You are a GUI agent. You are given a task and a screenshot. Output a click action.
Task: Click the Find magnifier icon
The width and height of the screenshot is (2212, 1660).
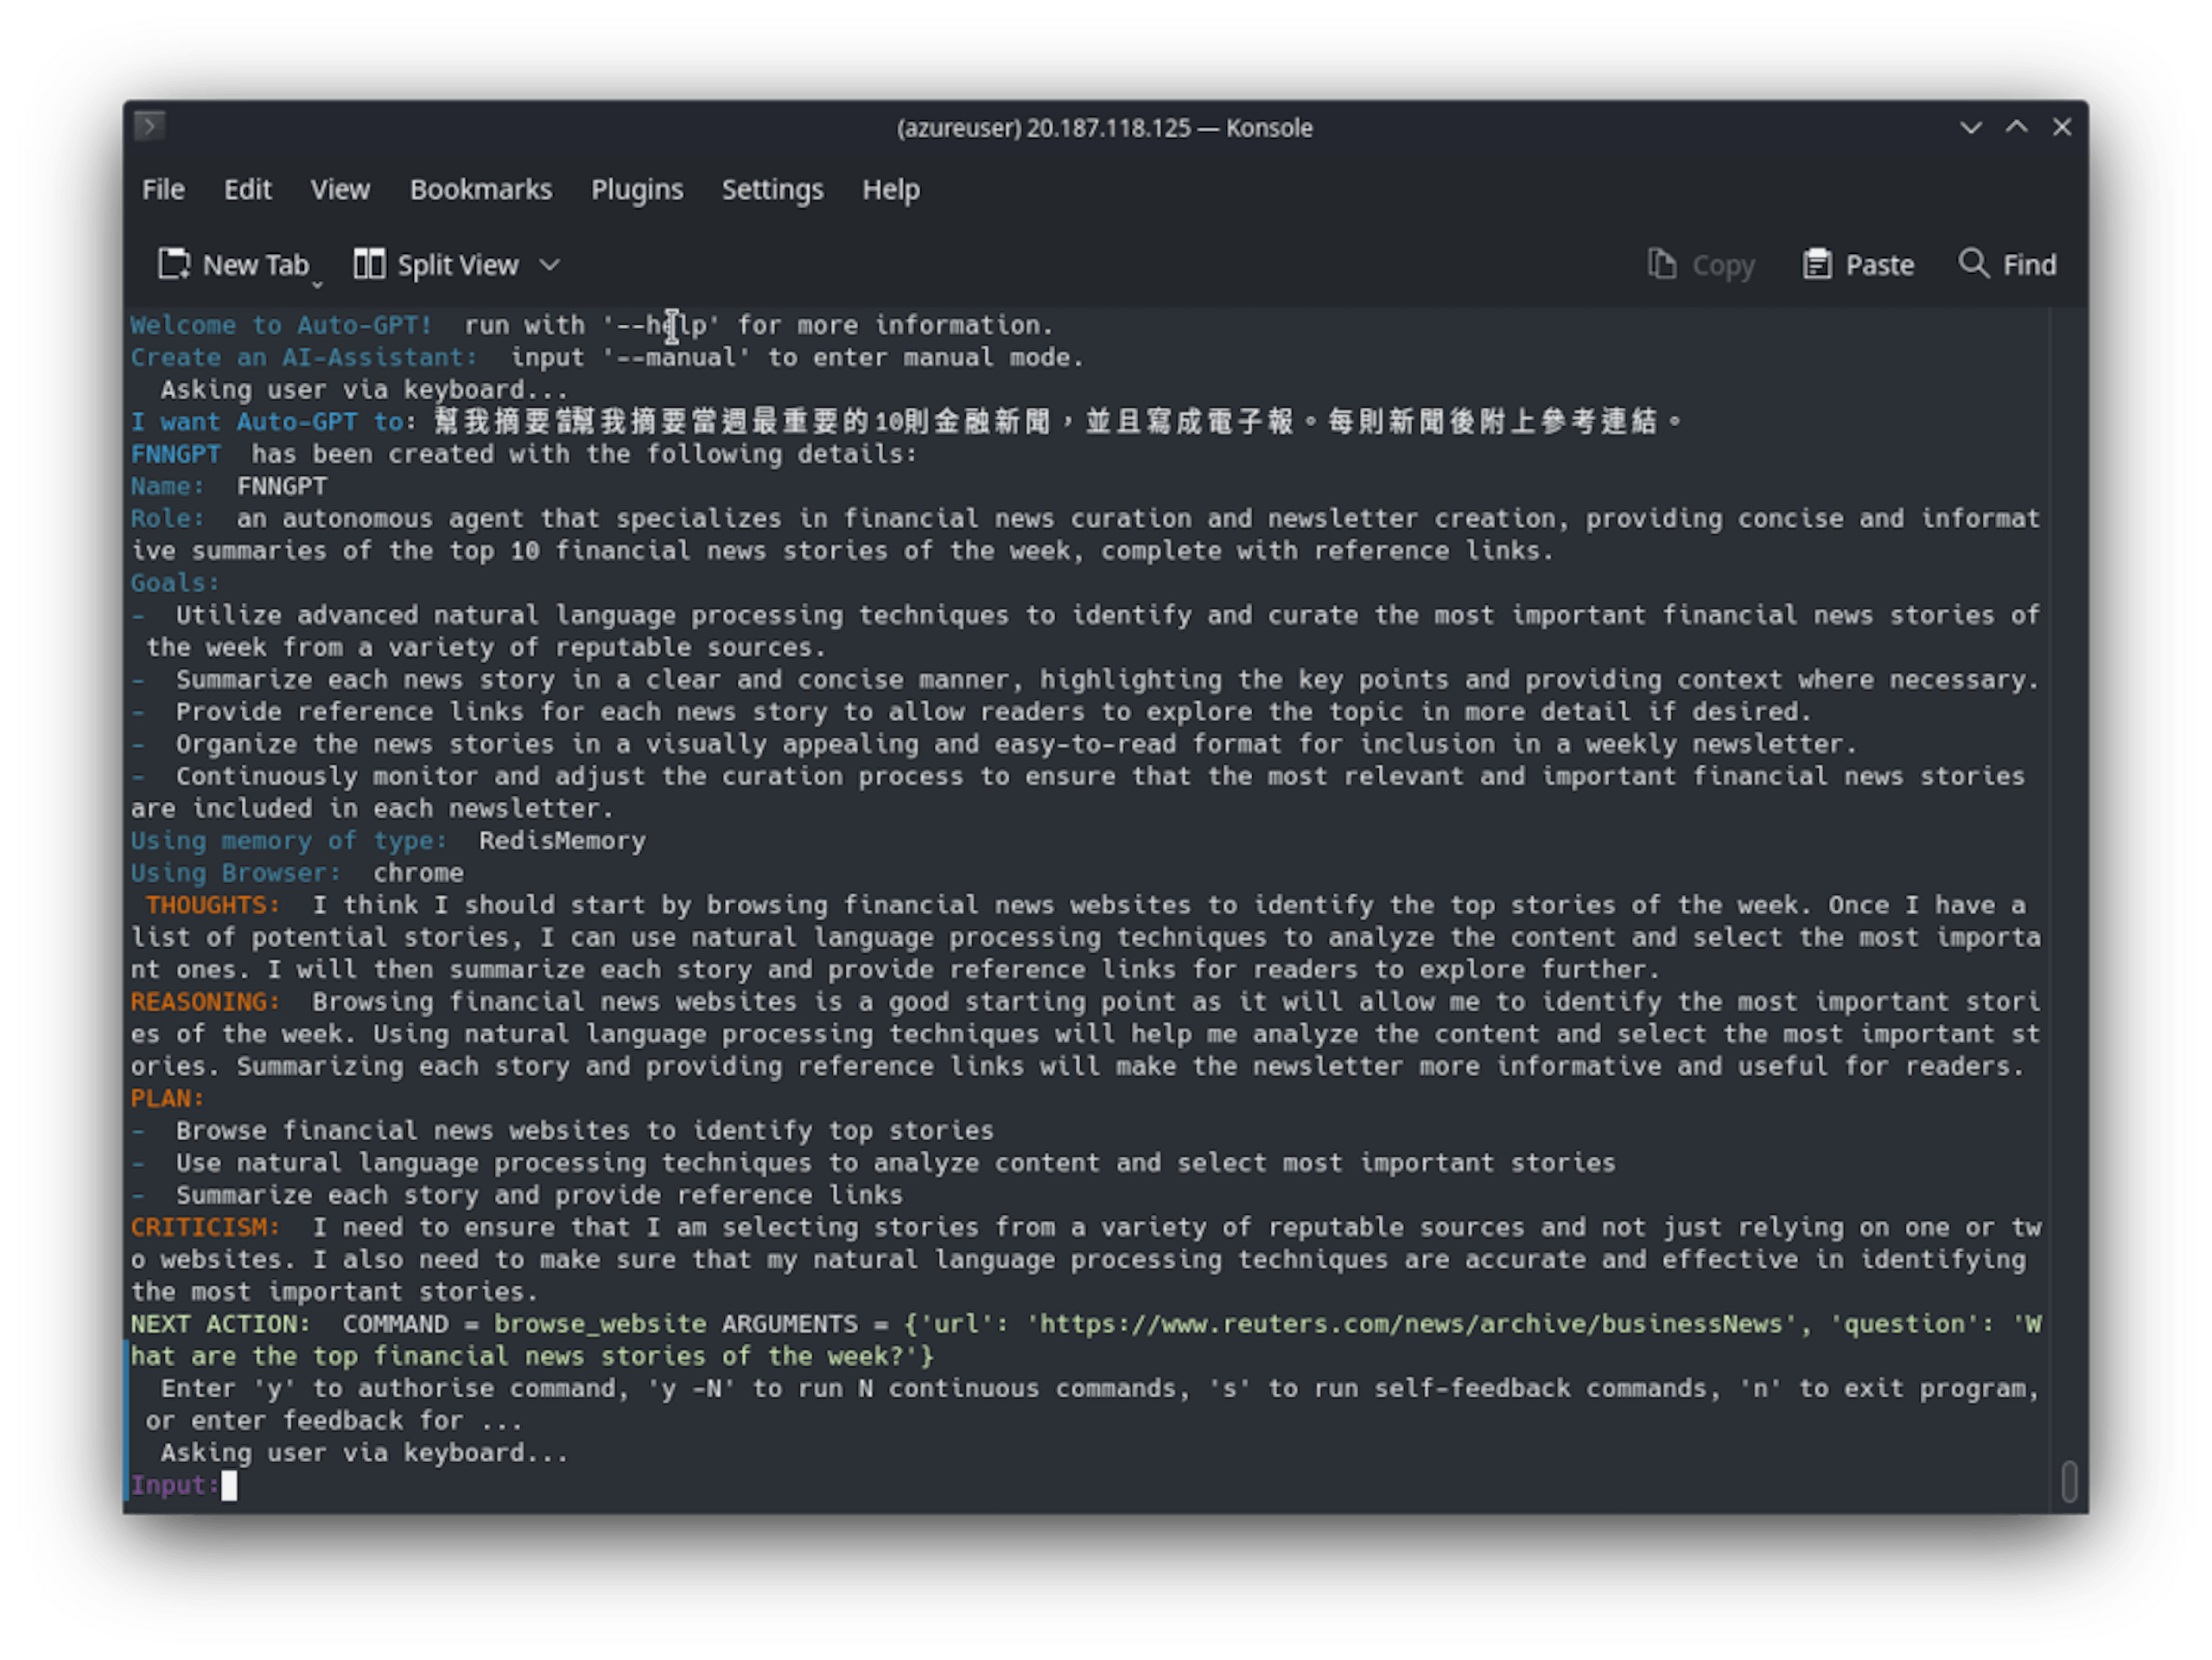click(x=1974, y=263)
